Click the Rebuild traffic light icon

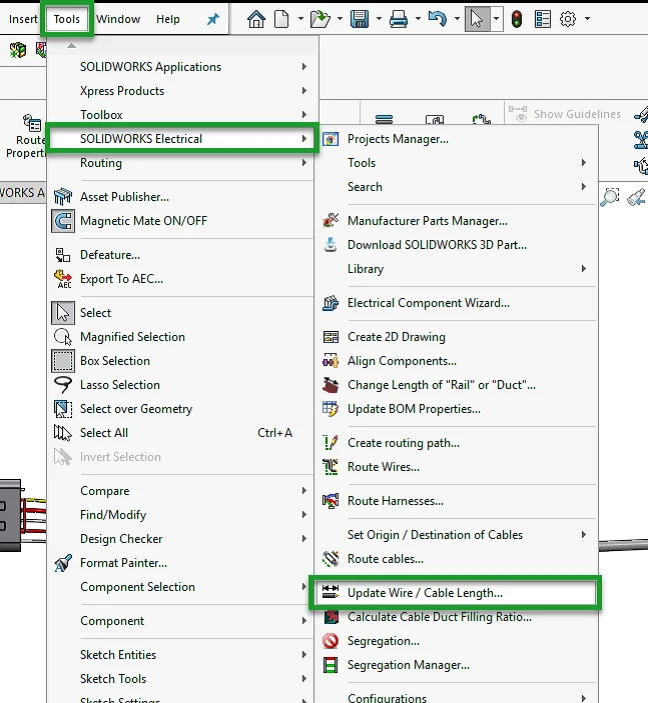[516, 19]
